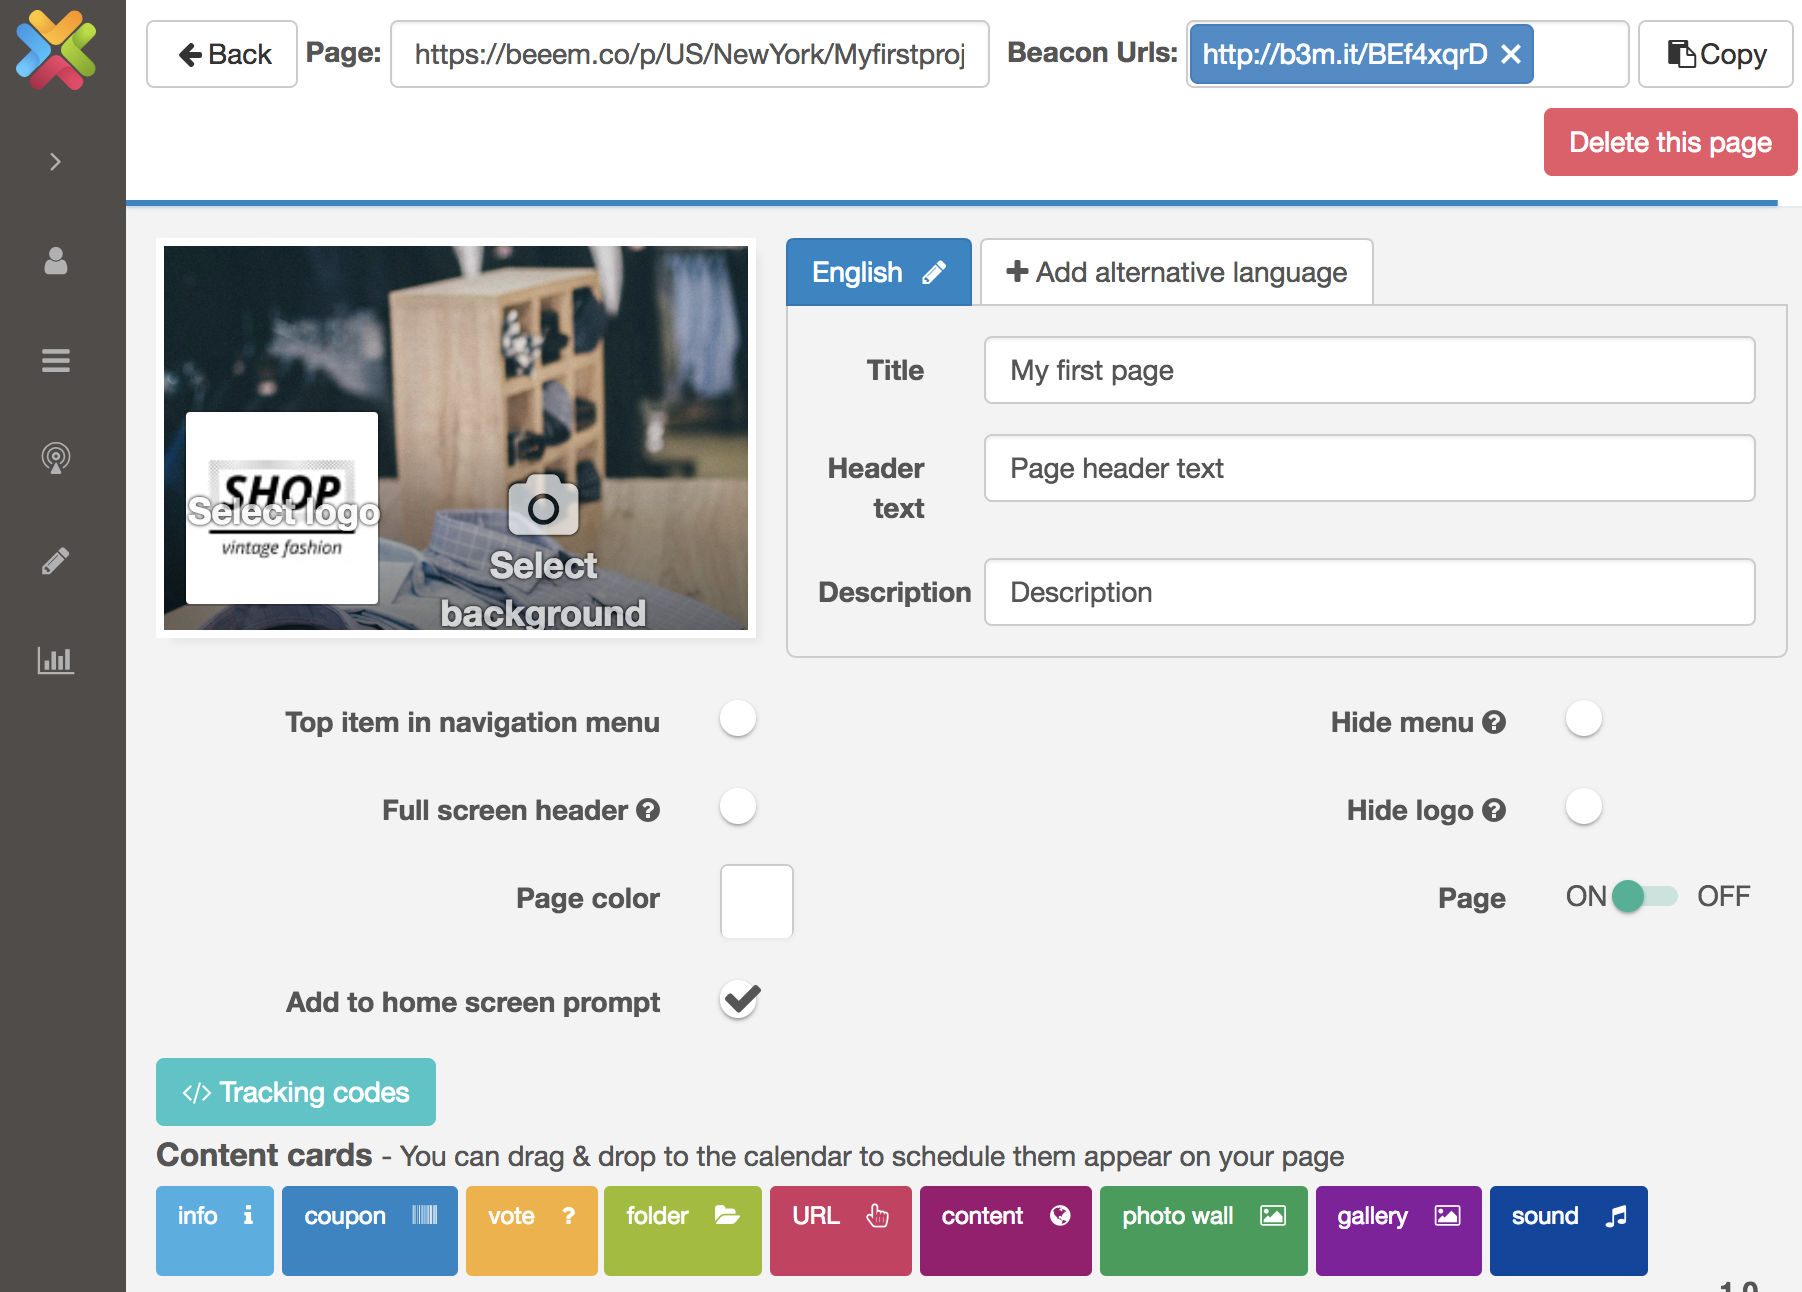Expand the sidebar with the chevron arrow

pos(56,162)
